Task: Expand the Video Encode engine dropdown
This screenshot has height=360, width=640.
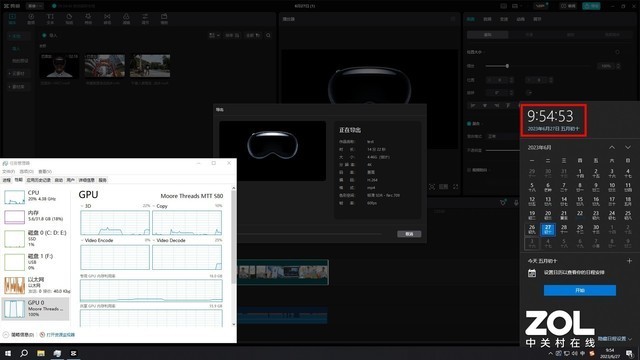Action: coord(82,240)
